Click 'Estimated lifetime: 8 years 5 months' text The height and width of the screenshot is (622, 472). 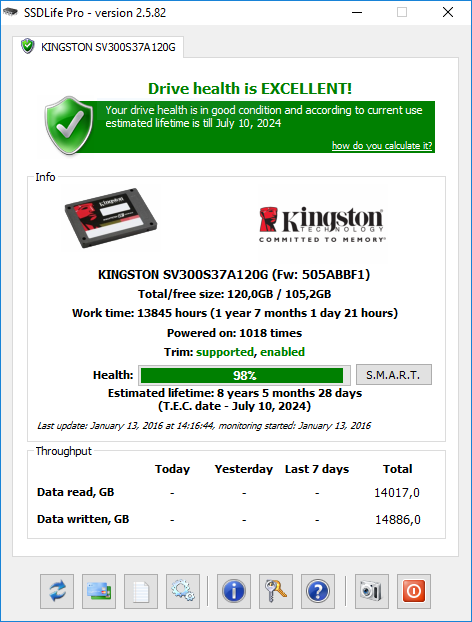pyautogui.click(x=235, y=393)
